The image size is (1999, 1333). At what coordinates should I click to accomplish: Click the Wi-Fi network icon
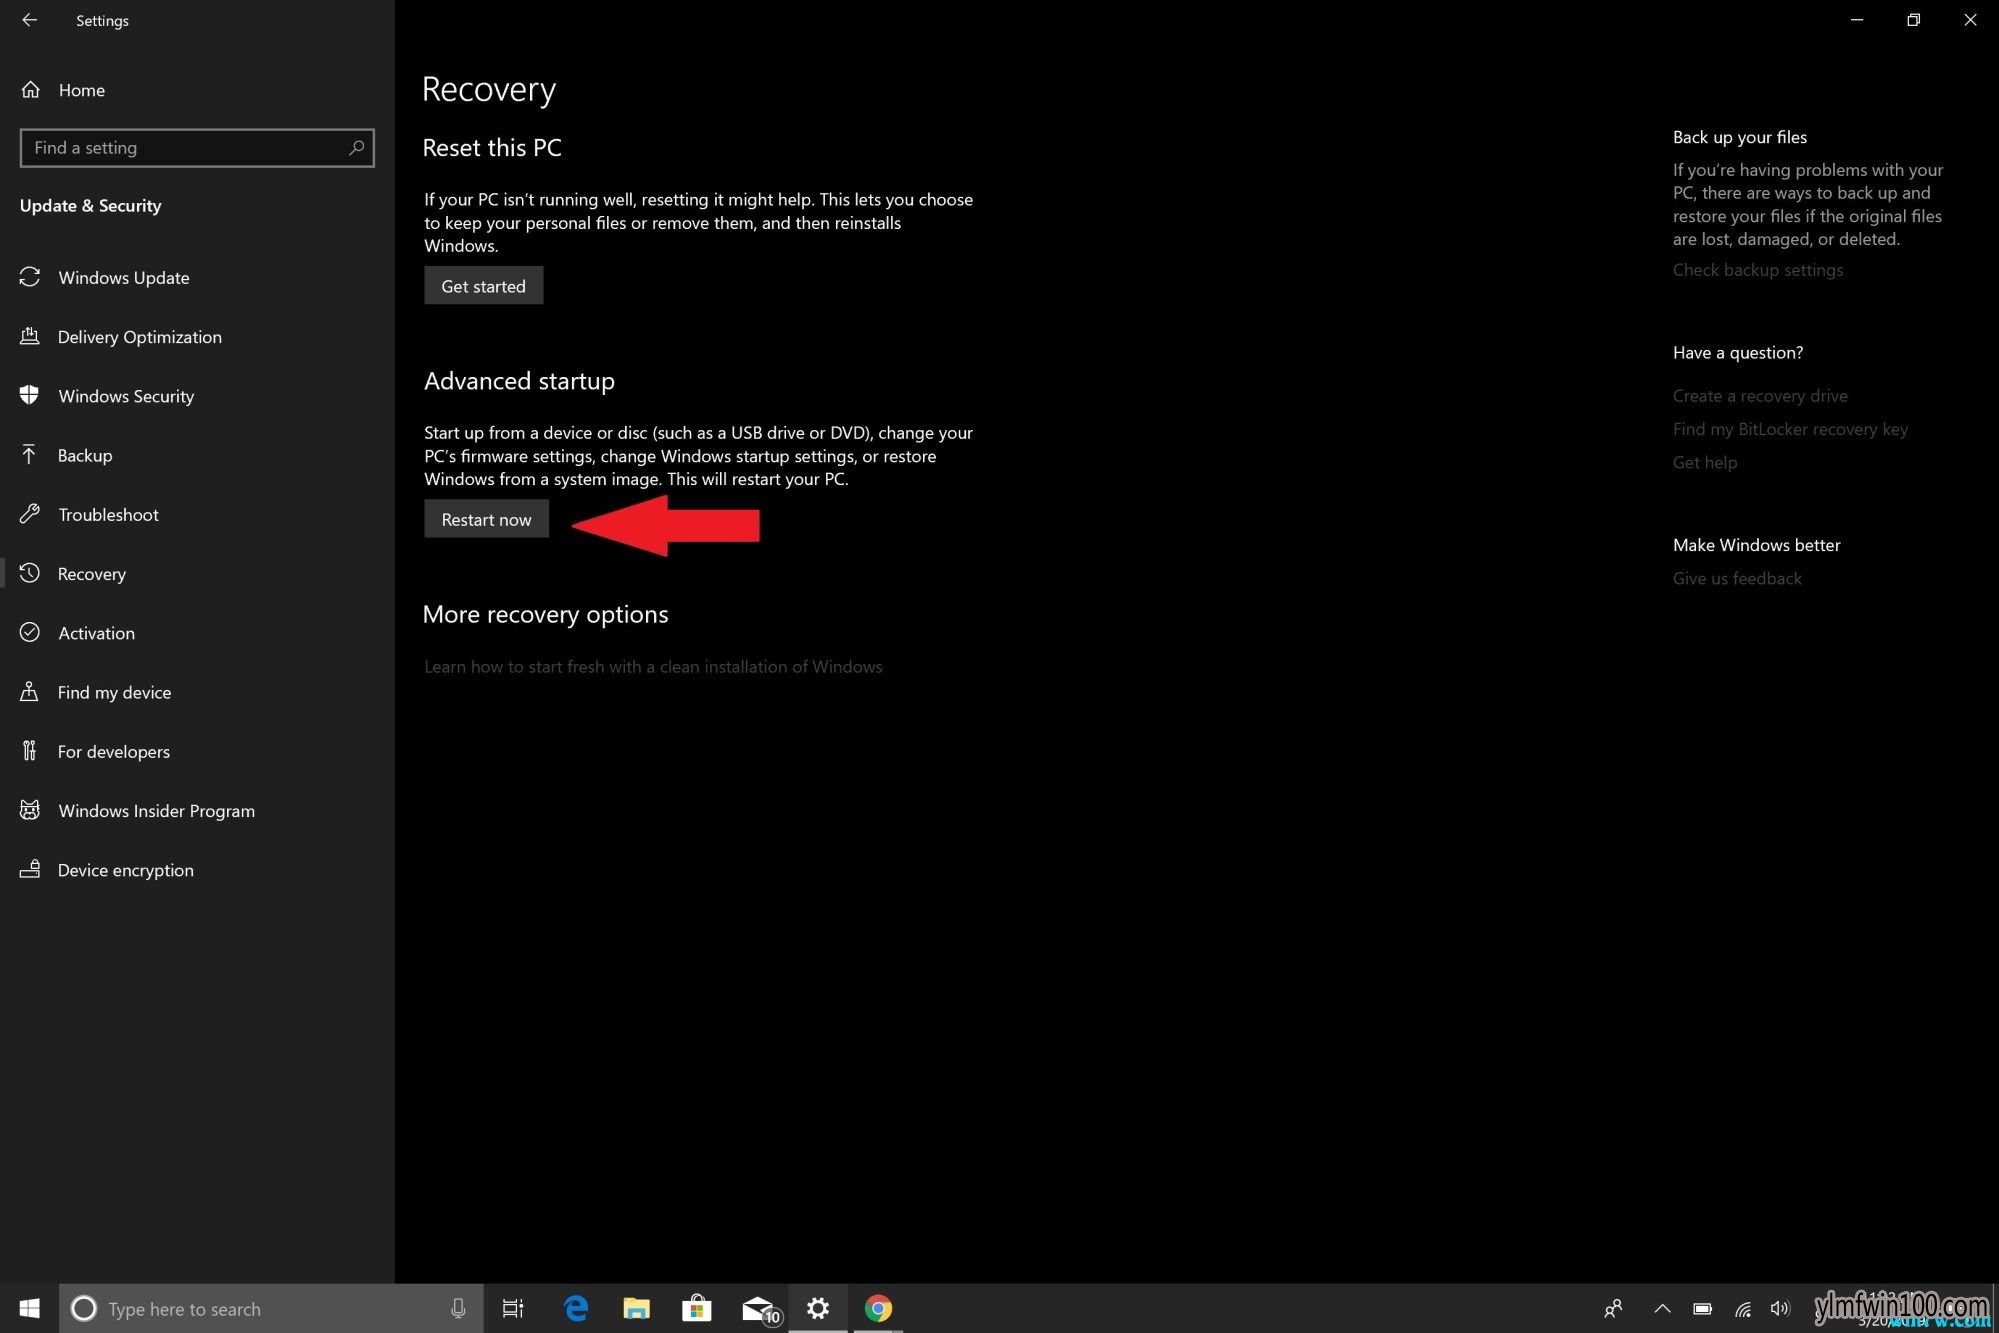(1743, 1308)
